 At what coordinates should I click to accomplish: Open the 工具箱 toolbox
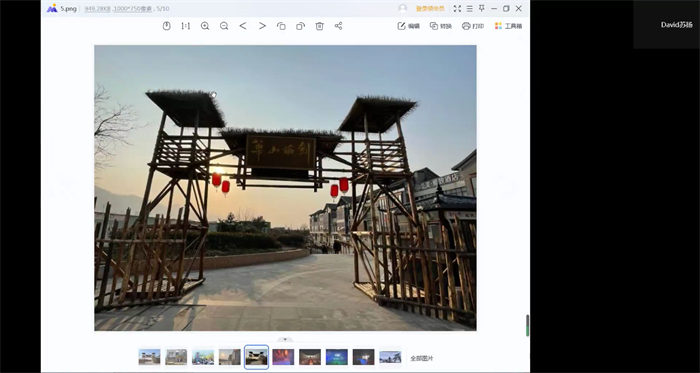(508, 26)
